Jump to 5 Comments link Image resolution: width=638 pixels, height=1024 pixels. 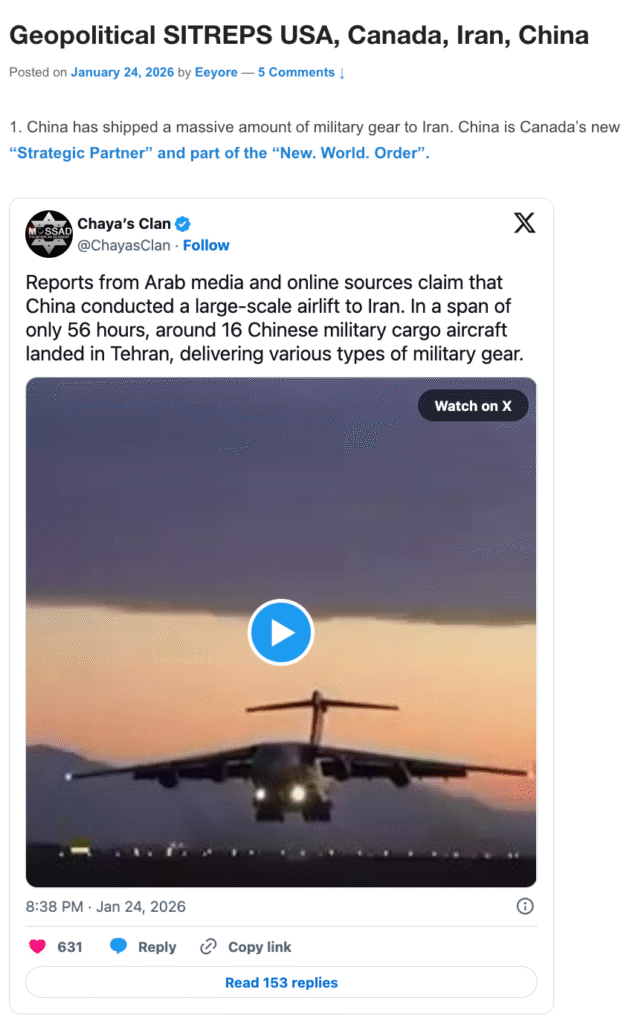click(301, 72)
